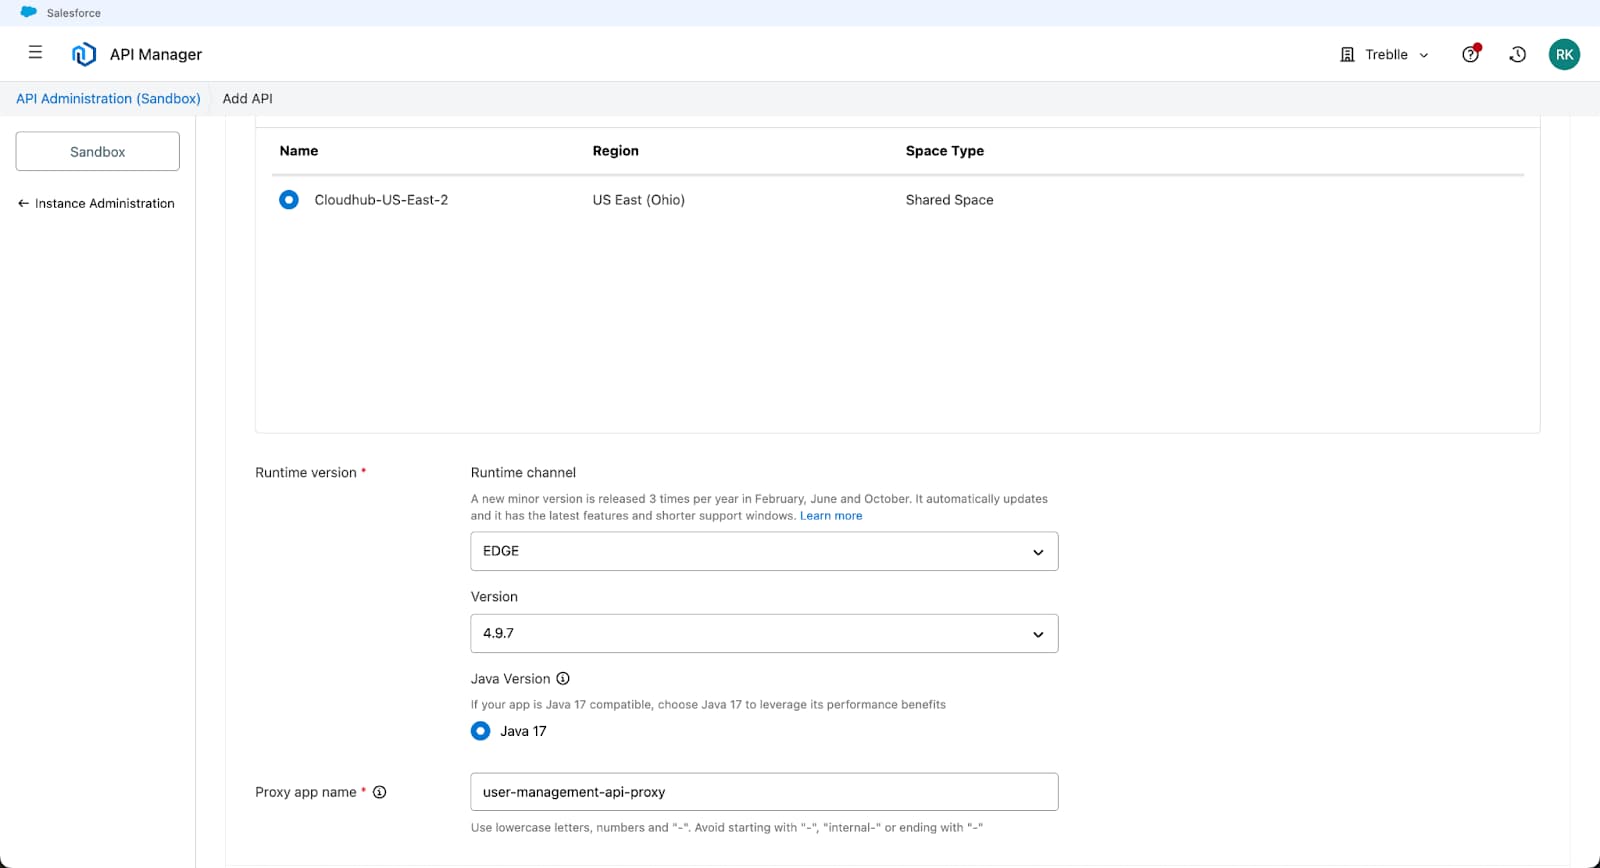The width and height of the screenshot is (1600, 868).
Task: Click the US East (Ohio) cell
Action: tap(639, 200)
